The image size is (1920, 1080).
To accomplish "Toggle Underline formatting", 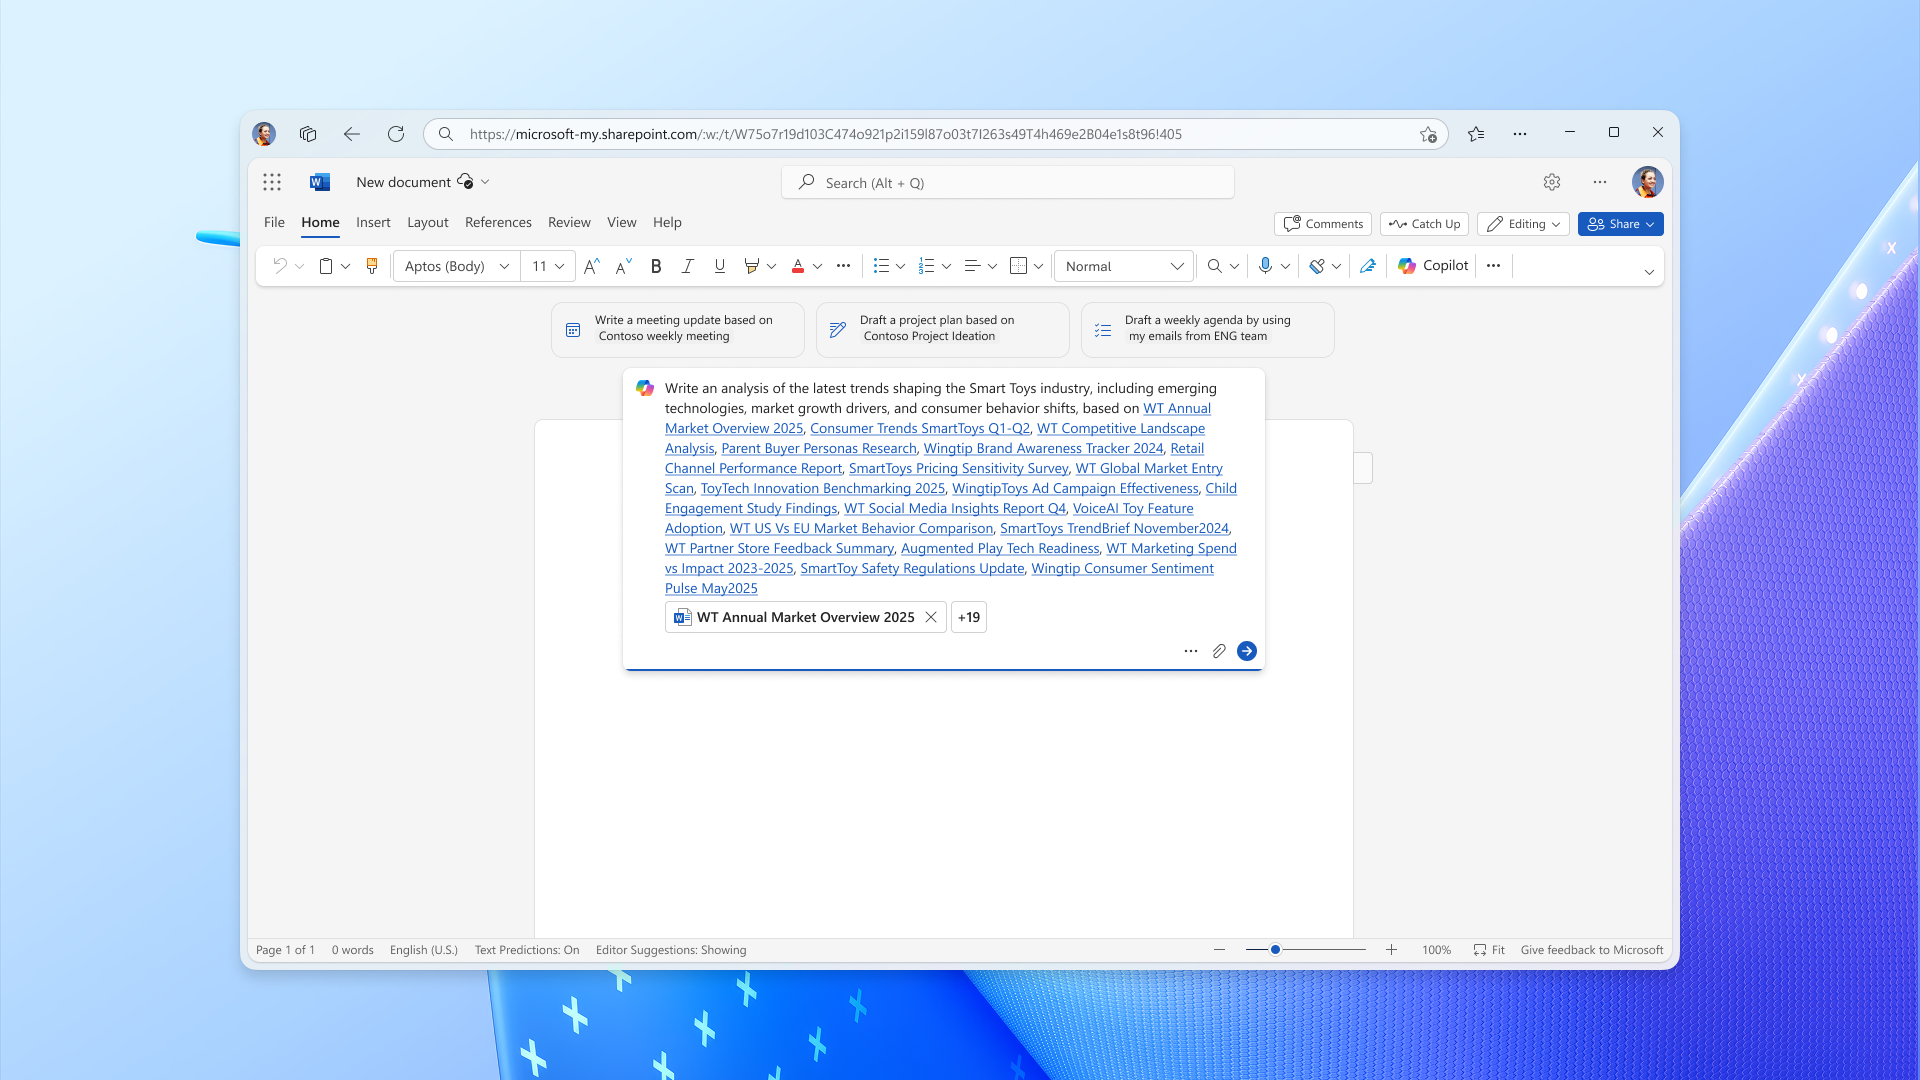I will coord(720,266).
